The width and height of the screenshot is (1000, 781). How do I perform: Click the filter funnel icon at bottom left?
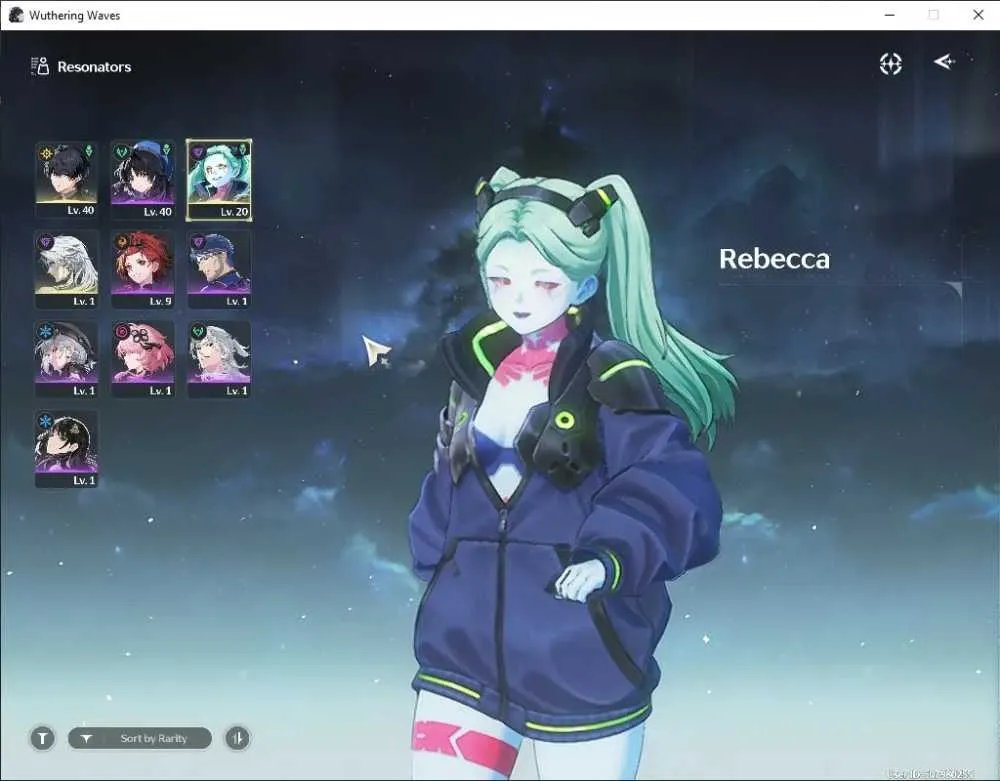click(x=43, y=738)
